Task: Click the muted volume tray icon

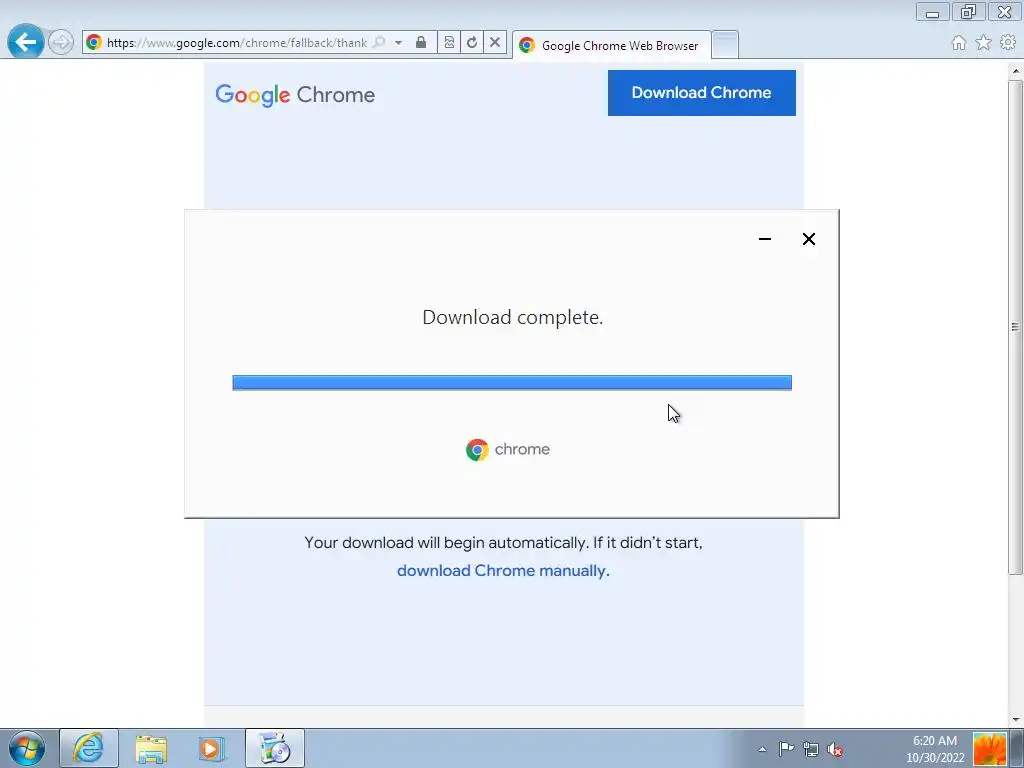Action: 835,749
